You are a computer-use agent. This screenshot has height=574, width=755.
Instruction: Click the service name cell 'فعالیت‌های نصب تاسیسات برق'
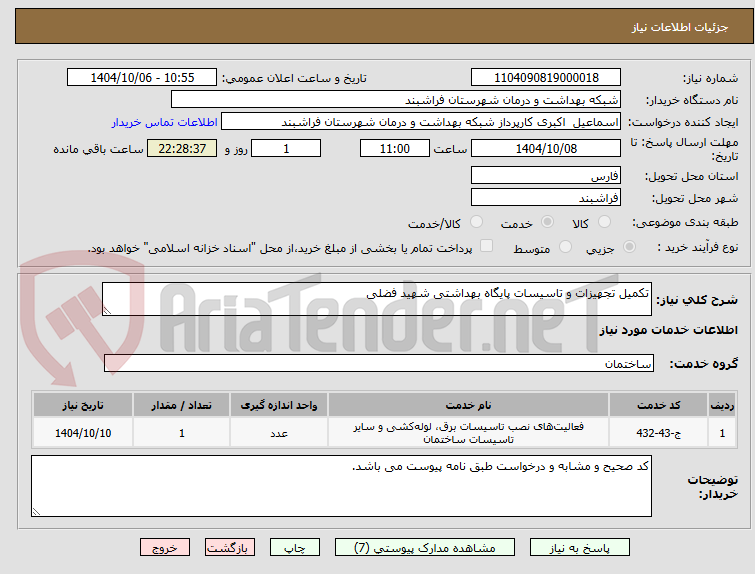(x=469, y=433)
